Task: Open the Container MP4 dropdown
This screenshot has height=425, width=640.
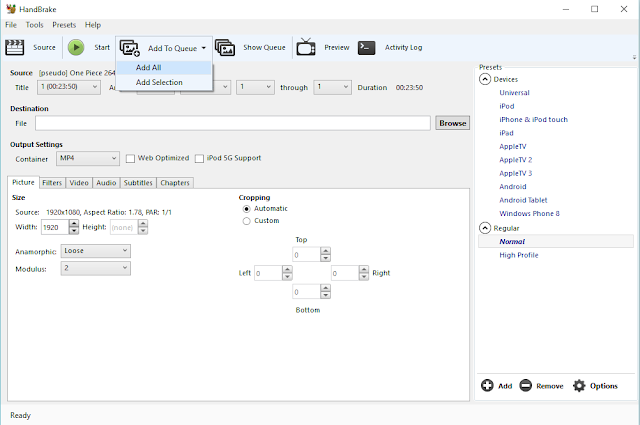Action: pos(88,158)
